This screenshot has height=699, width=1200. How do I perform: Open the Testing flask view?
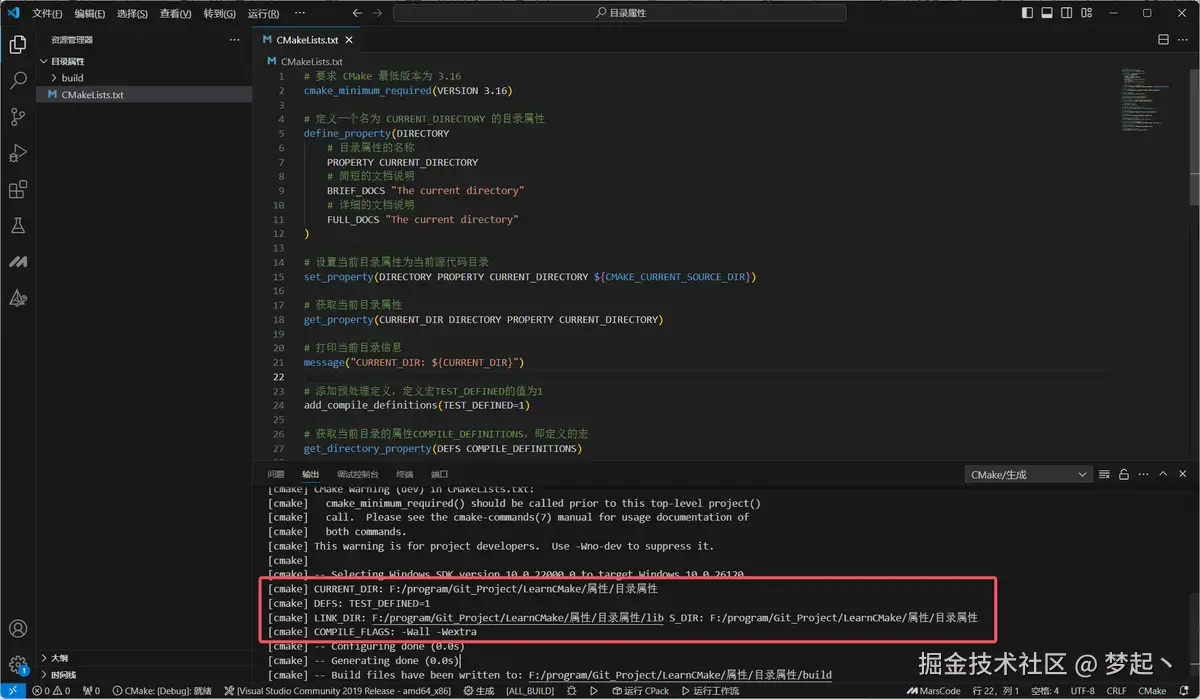[x=17, y=225]
